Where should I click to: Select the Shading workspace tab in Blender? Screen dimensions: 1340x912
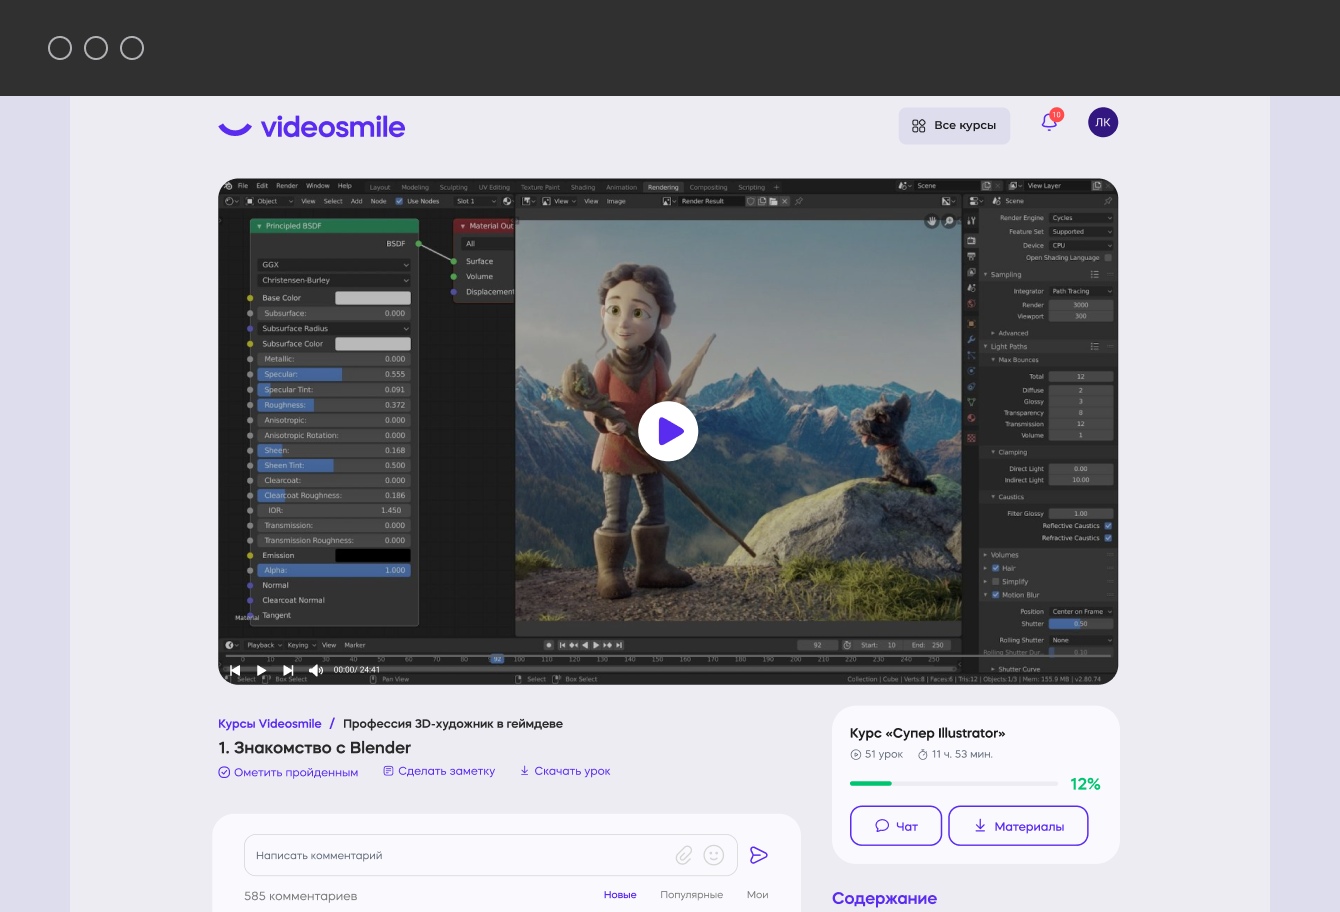[583, 187]
